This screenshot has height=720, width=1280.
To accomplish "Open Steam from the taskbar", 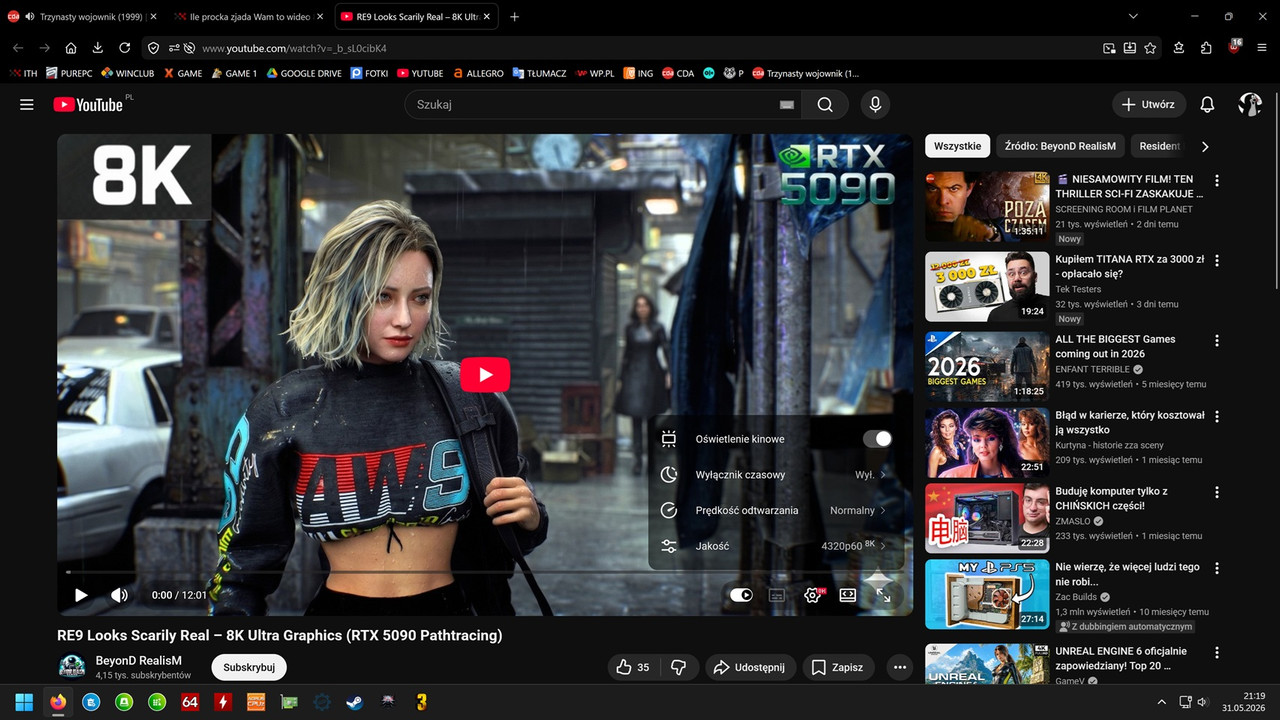I will (x=355, y=702).
